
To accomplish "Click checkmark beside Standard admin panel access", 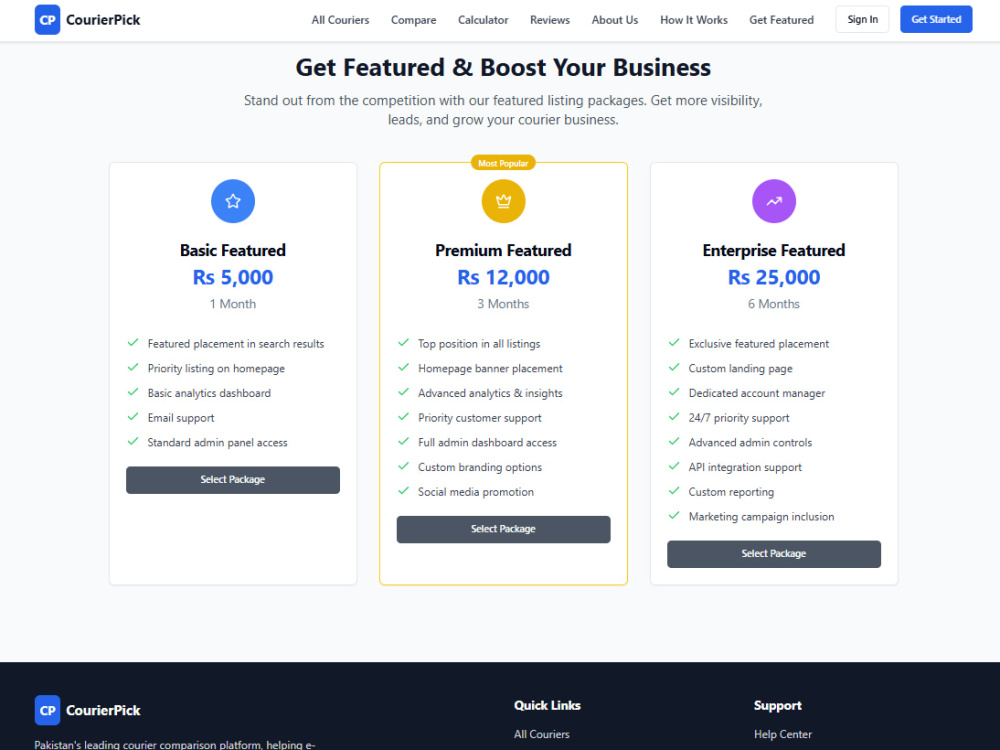I will (133, 442).
